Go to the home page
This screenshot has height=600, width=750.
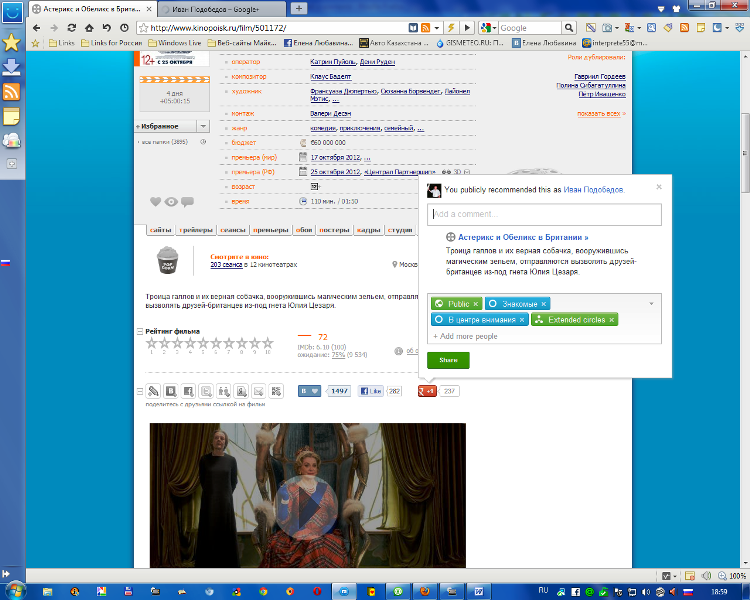click(x=89, y=28)
